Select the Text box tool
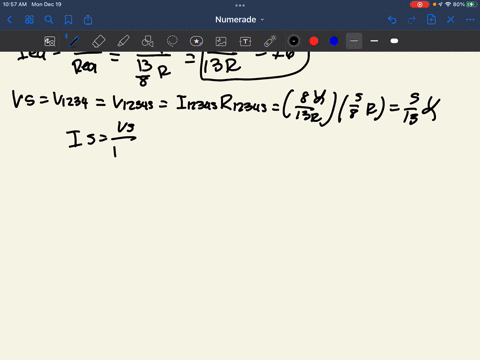This screenshot has height=360, width=480. coord(245,41)
